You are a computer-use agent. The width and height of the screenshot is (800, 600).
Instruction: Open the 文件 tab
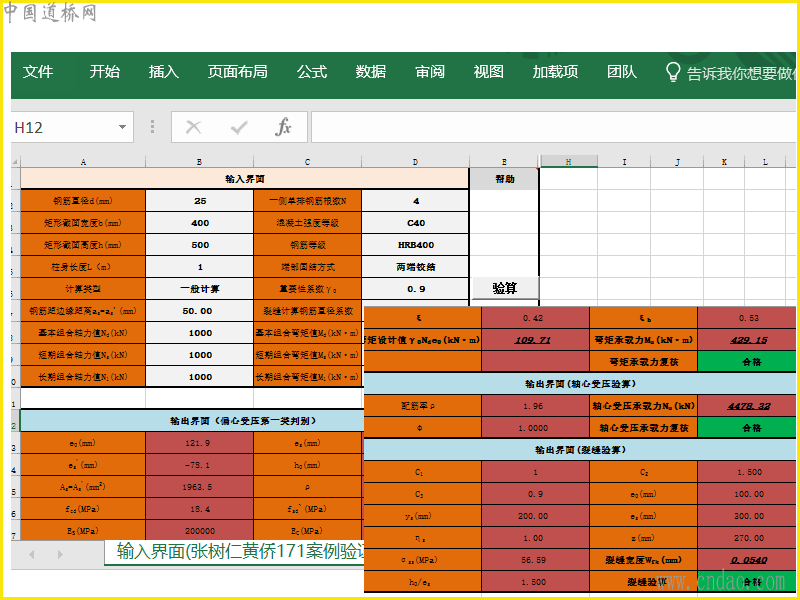(38, 72)
